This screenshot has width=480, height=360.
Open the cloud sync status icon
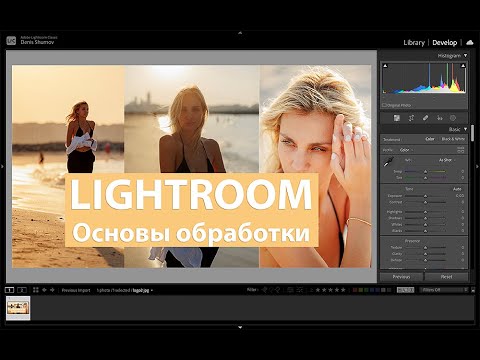[470, 42]
